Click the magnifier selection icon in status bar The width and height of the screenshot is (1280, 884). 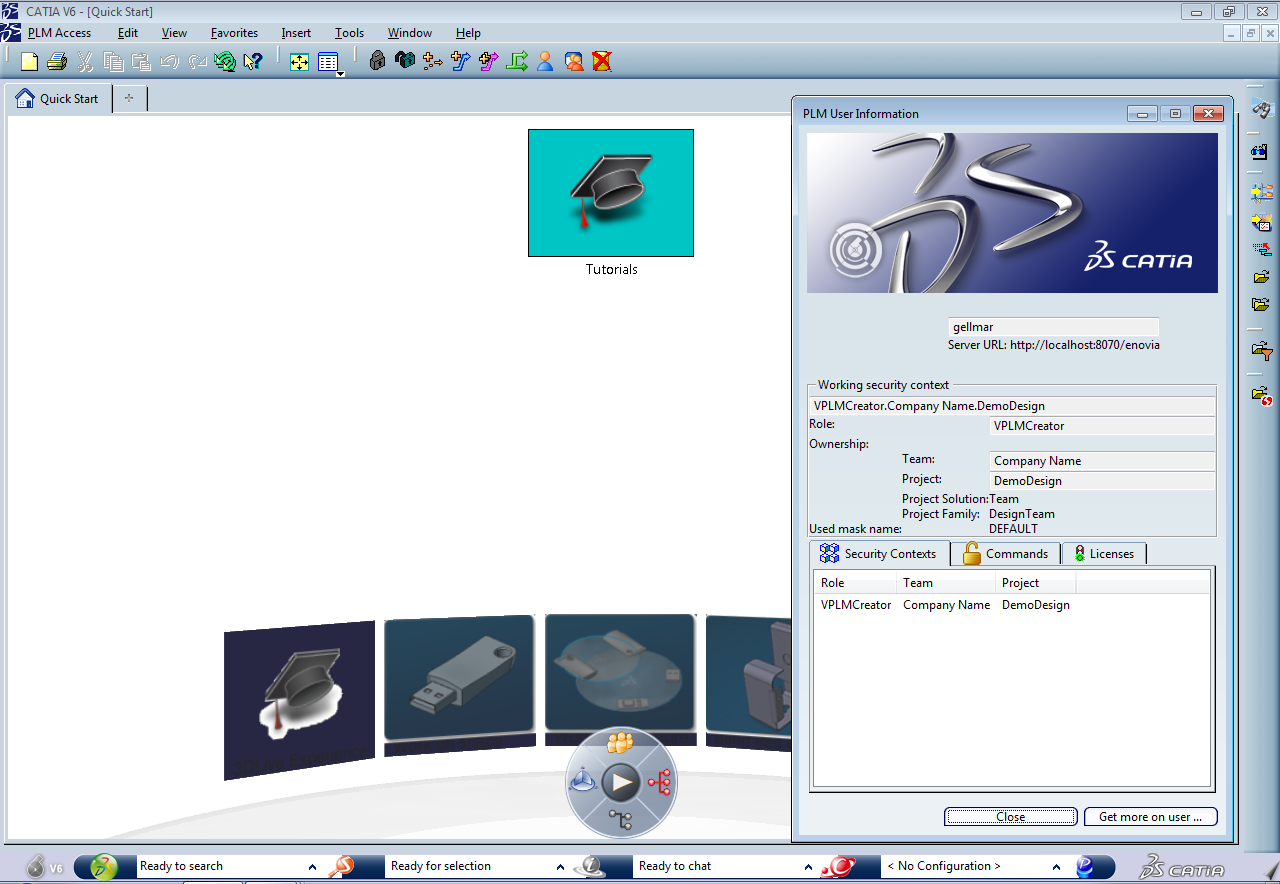(341, 866)
